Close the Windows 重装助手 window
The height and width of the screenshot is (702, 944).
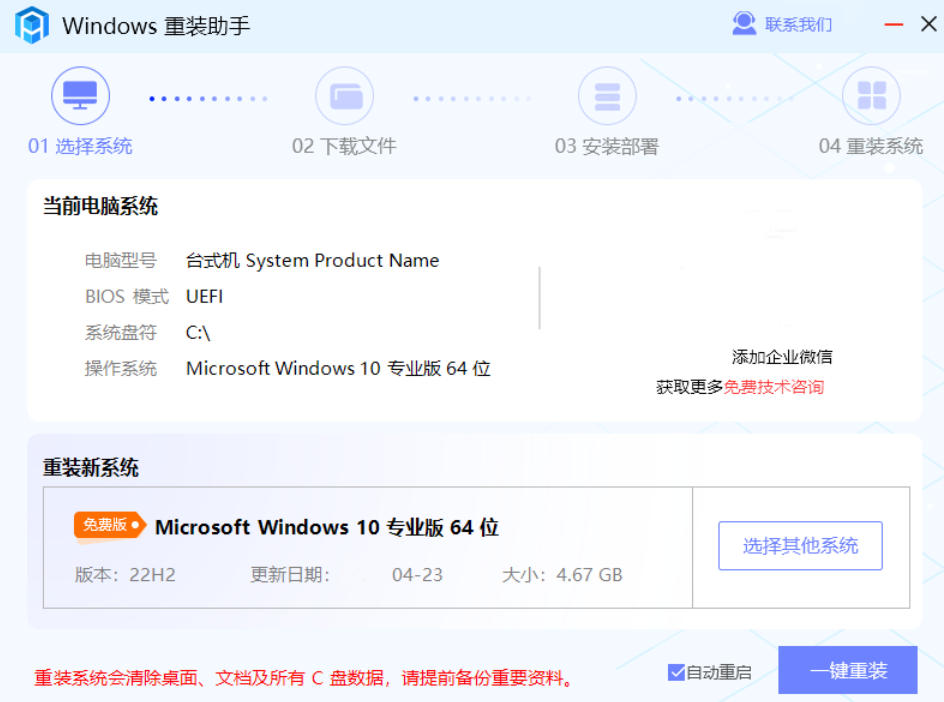click(928, 24)
